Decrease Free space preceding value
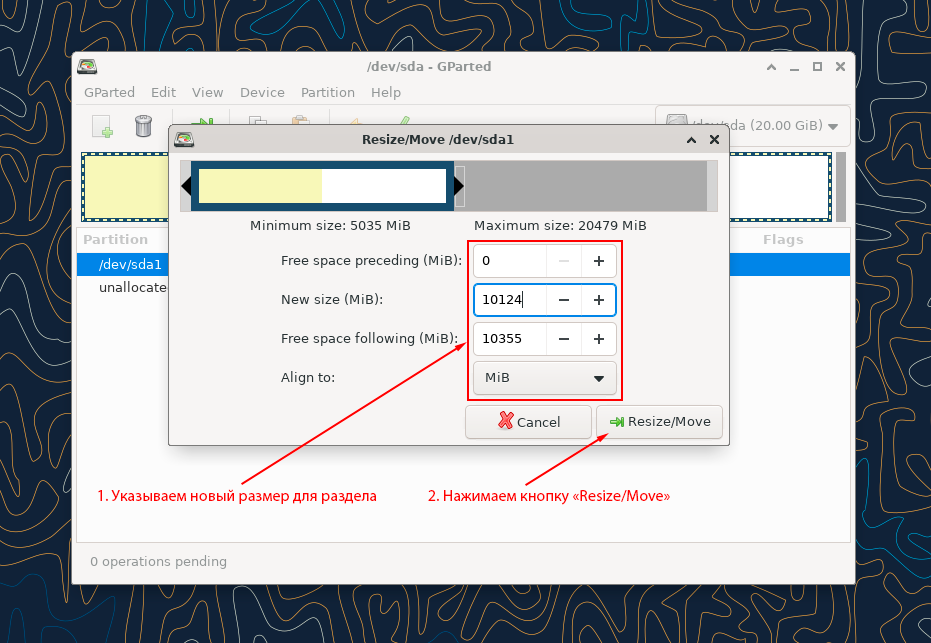This screenshot has width=931, height=643. [563, 261]
